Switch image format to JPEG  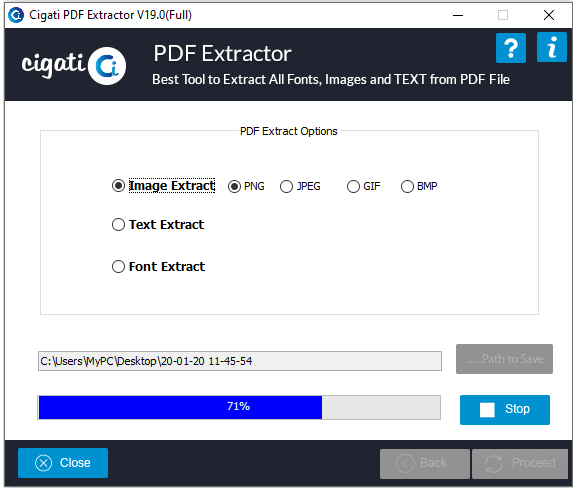pyautogui.click(x=287, y=186)
